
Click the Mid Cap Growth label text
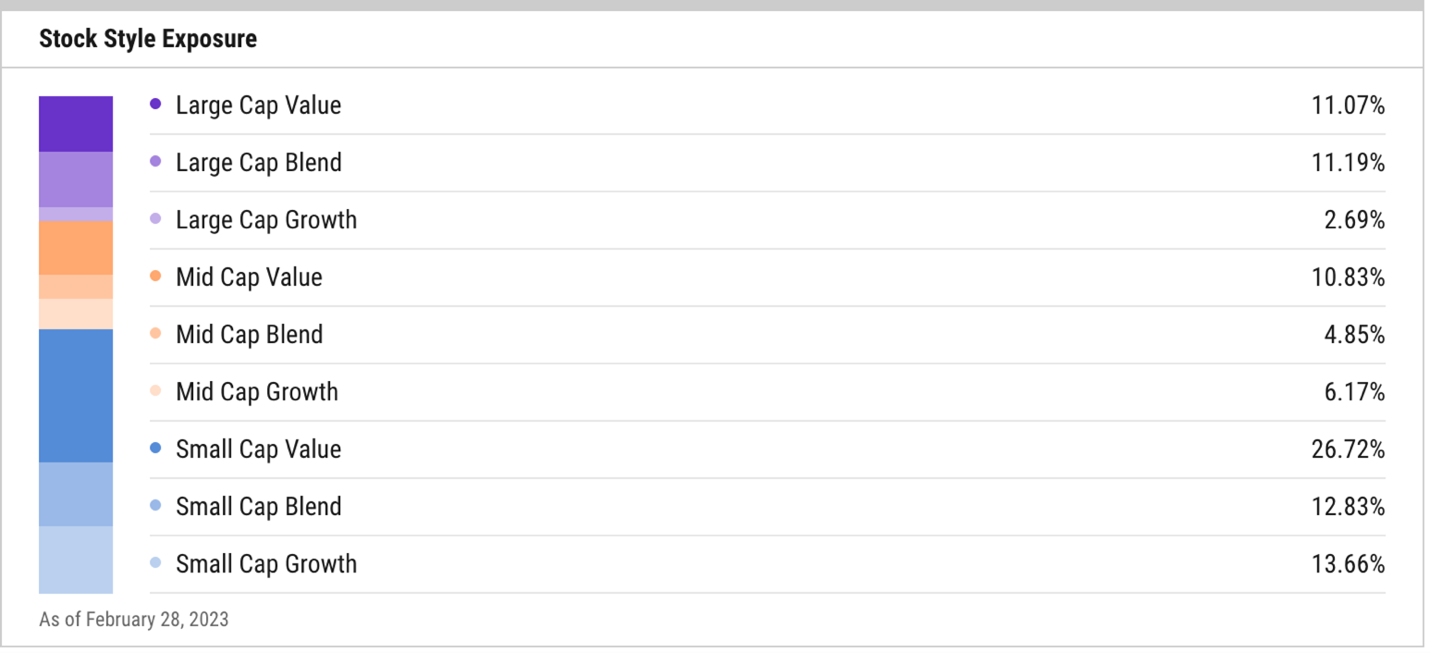click(x=257, y=391)
